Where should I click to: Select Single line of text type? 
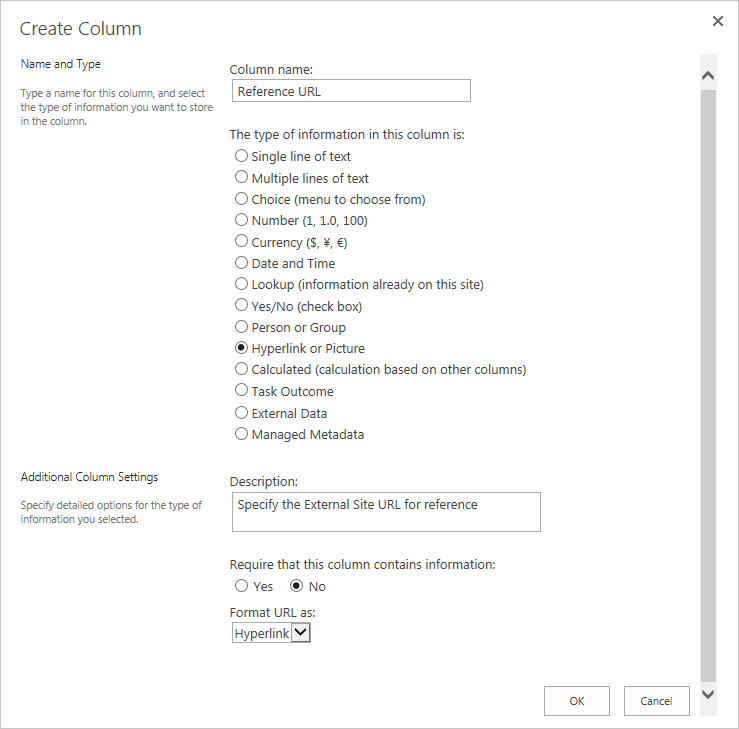(241, 155)
